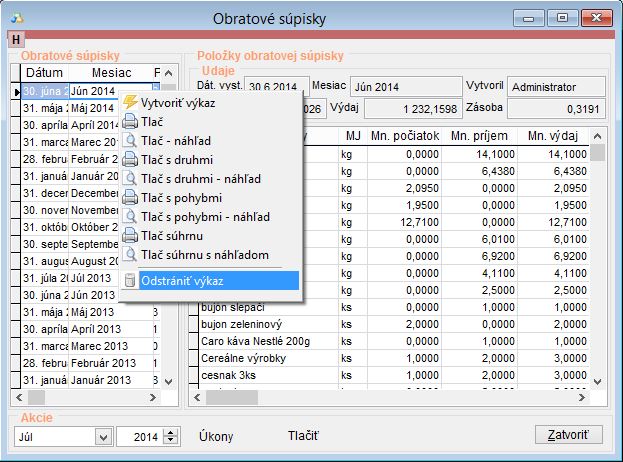Increase the year 2014 with spinner arrows
623x462 pixels.
pyautogui.click(x=171, y=432)
